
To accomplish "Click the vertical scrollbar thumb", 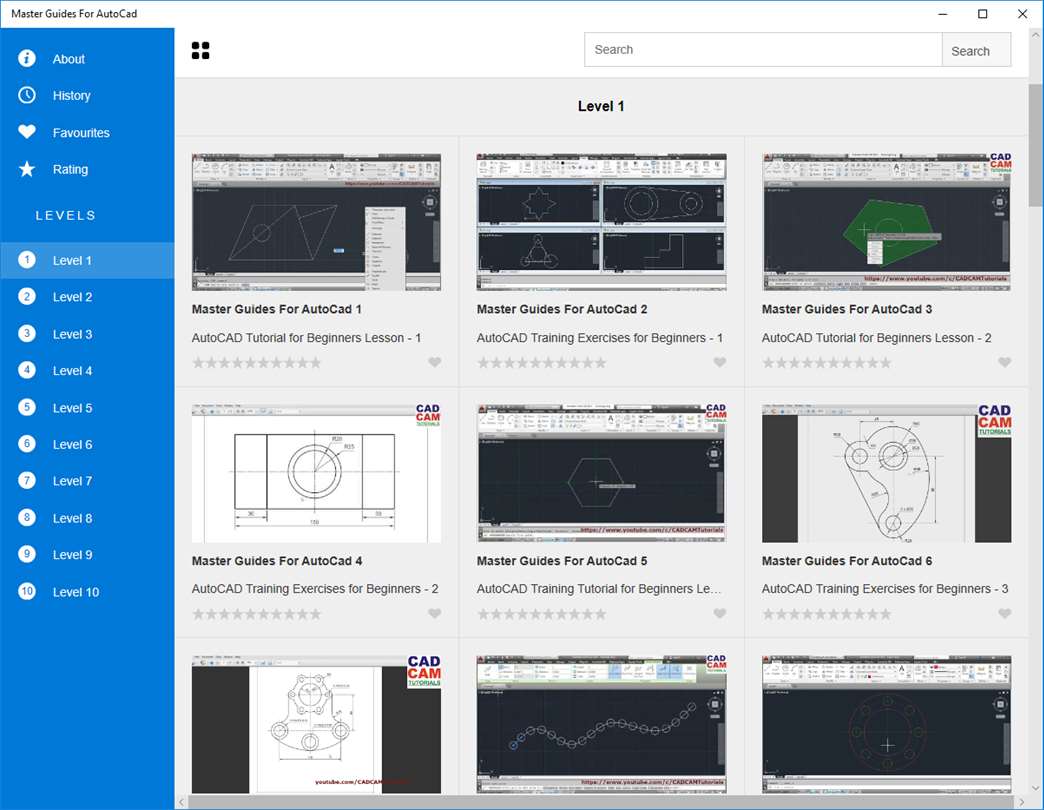I will point(1035,145).
